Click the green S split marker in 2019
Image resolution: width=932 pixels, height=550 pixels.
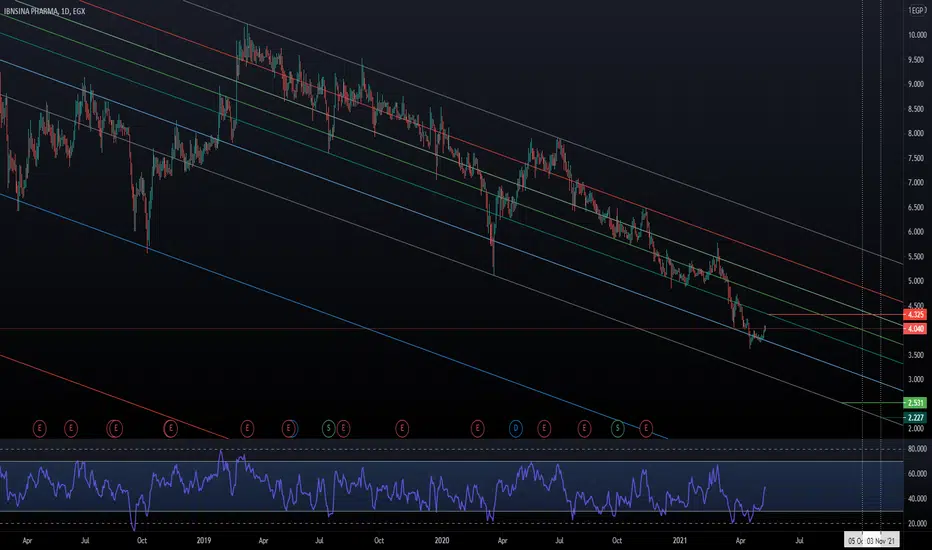(328, 428)
